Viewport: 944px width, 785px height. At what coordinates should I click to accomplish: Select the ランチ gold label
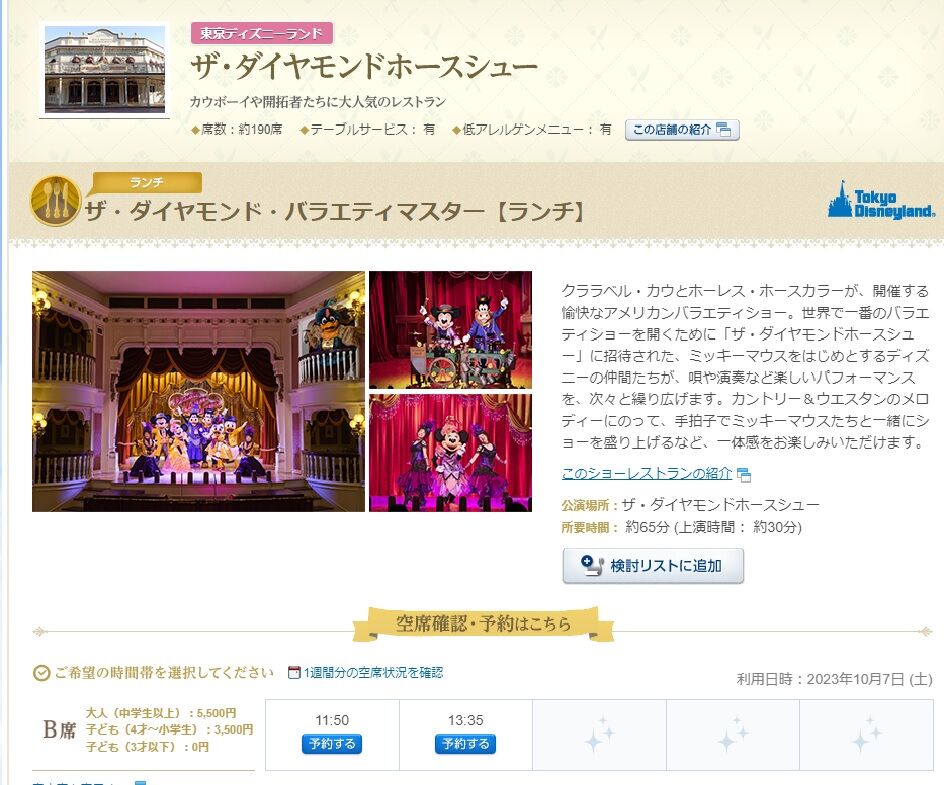tap(147, 182)
